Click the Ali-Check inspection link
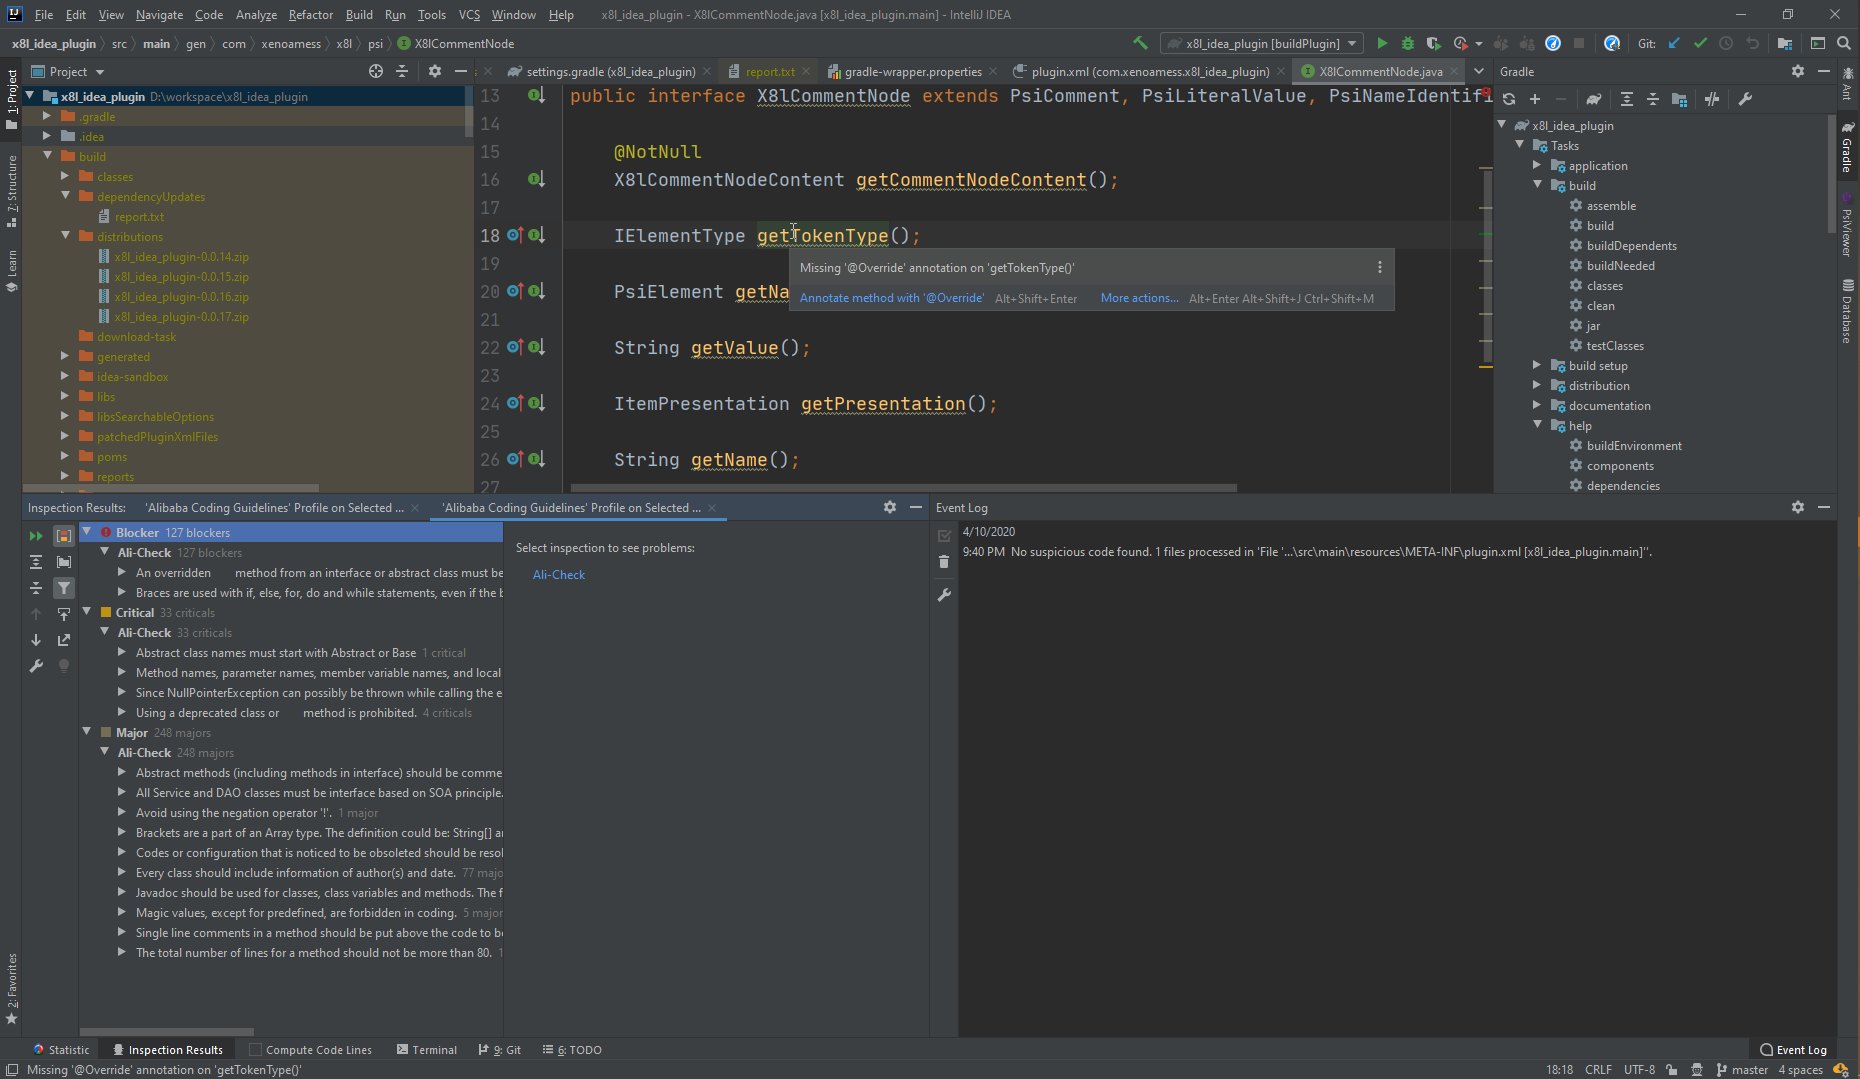The image size is (1860, 1079). pyautogui.click(x=558, y=575)
